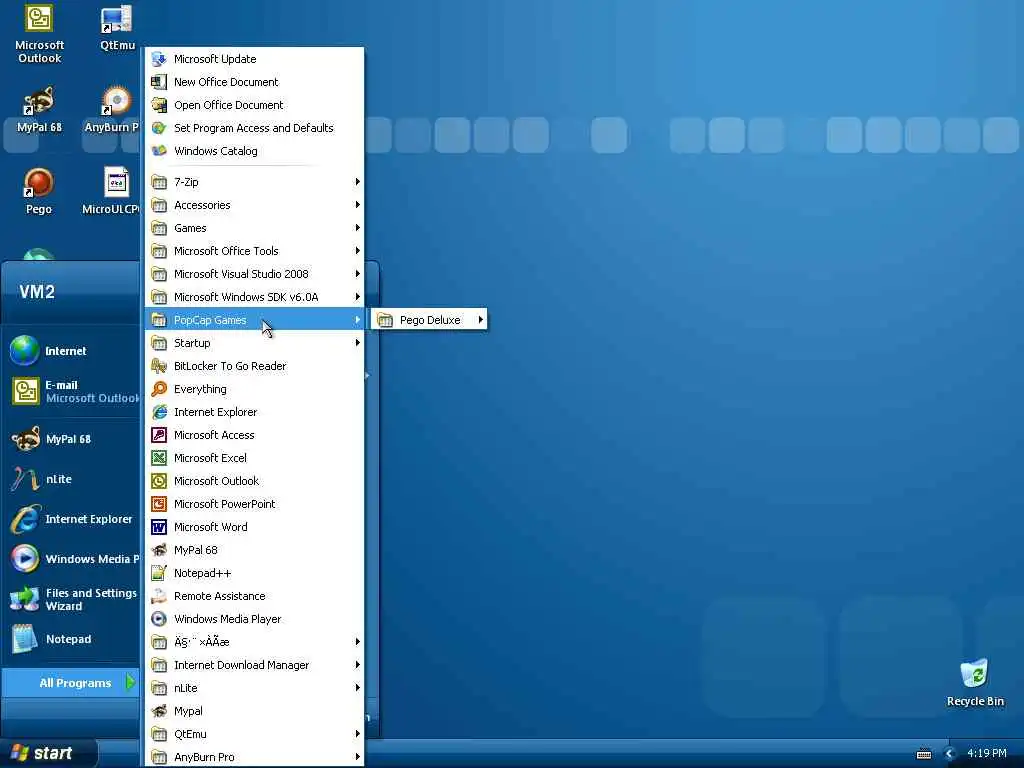
Task: Click nLite icon in Start menu left pane
Action: [x=25, y=479]
